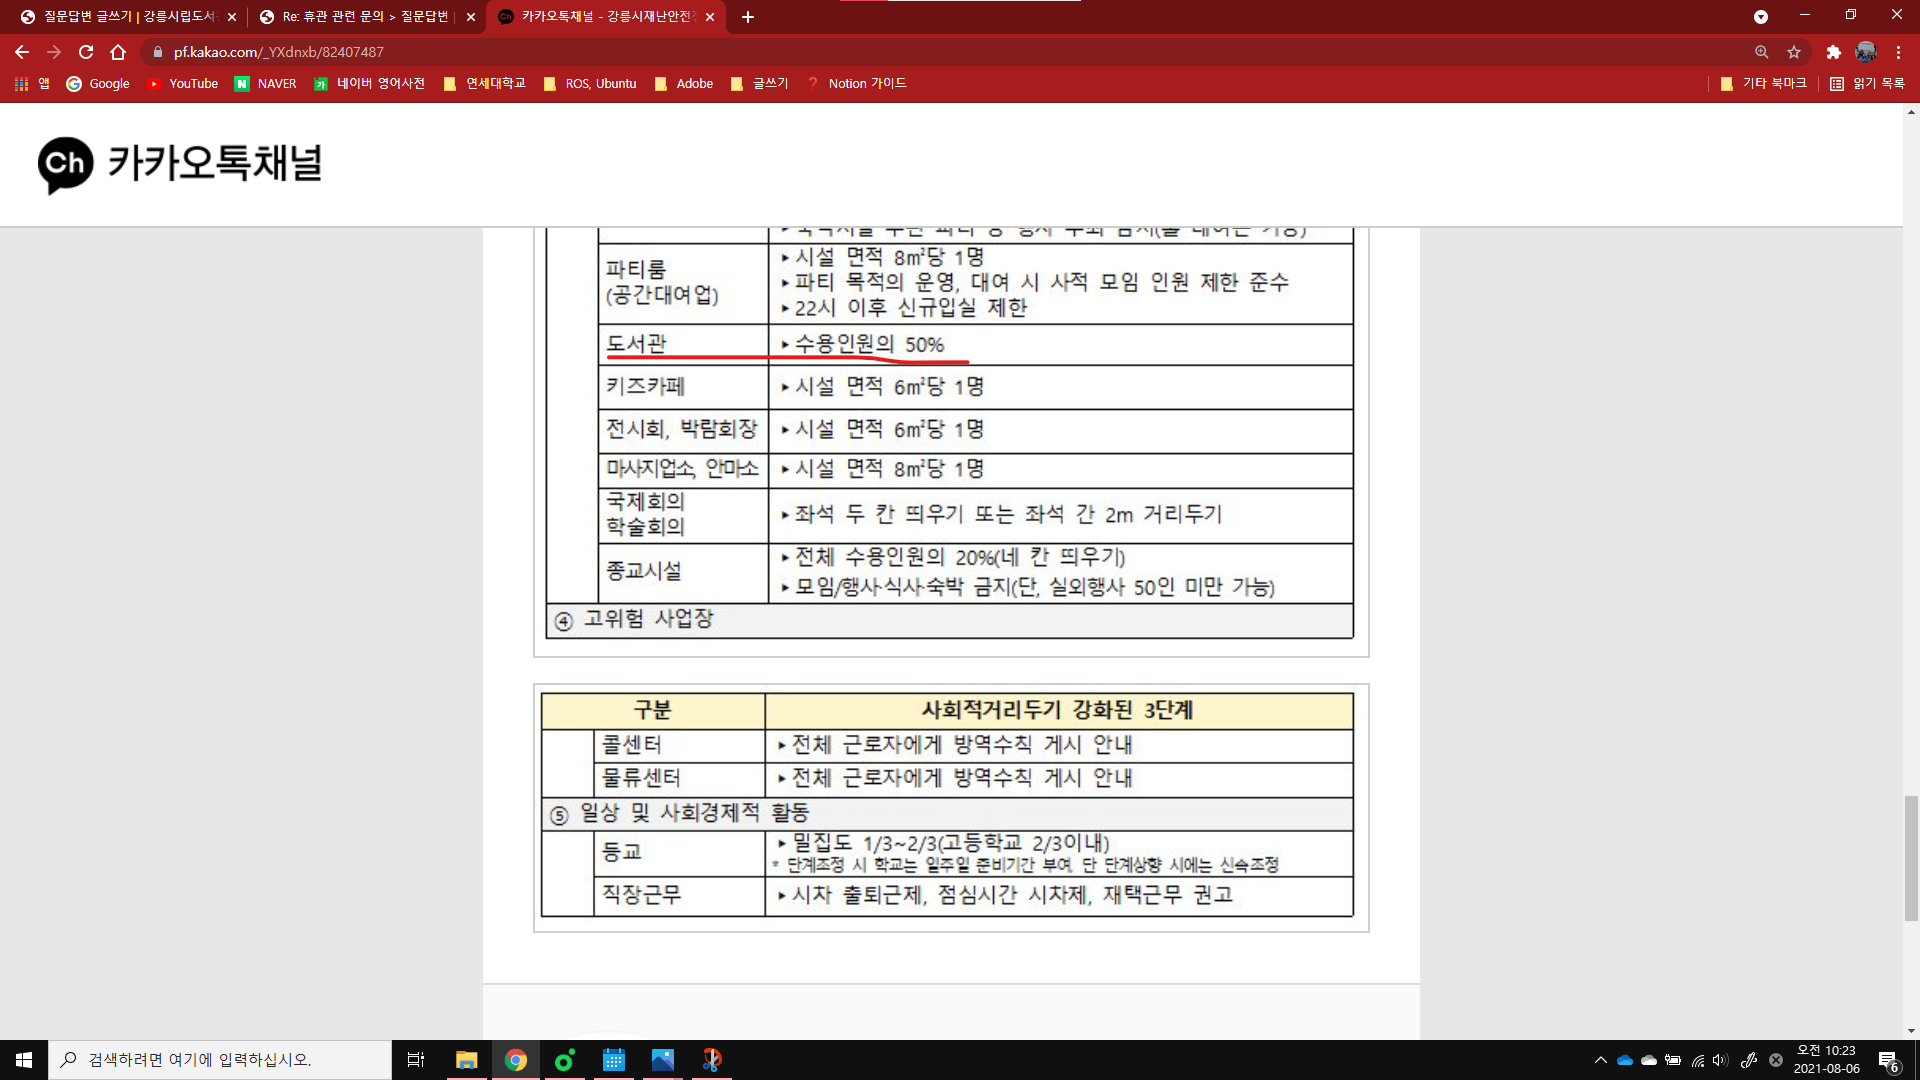Click the white cloud tray icon
1920x1080 pixels.
click(1649, 1060)
